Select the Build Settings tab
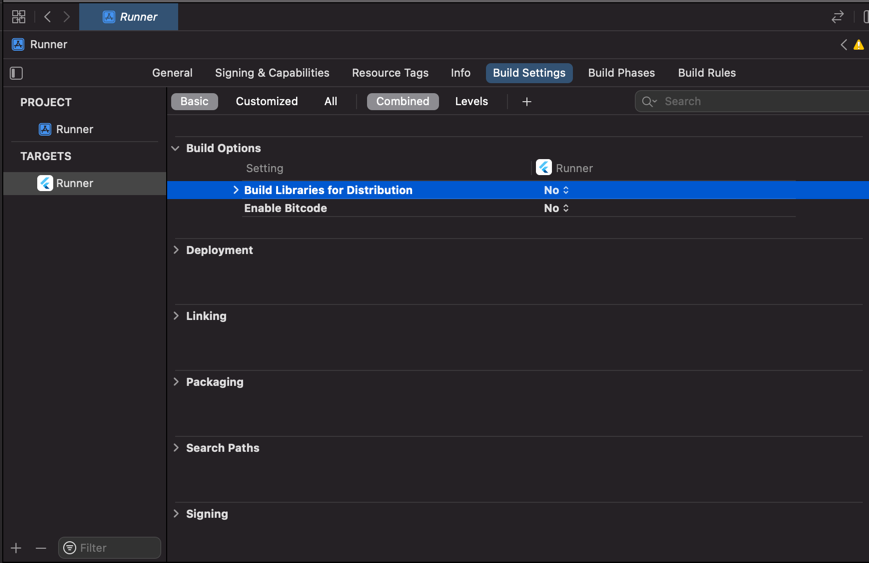The height and width of the screenshot is (563, 869). (x=529, y=73)
